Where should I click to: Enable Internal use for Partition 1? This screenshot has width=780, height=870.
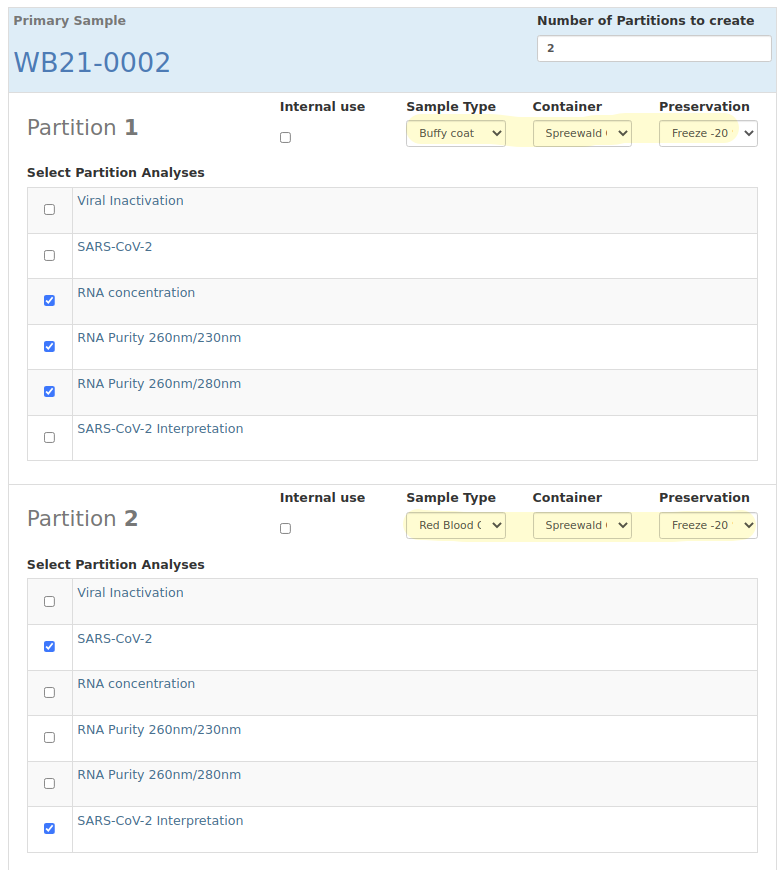point(285,138)
